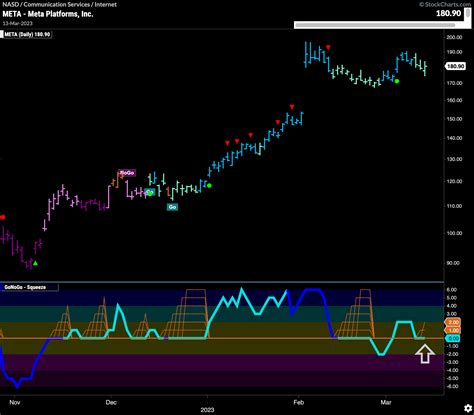Click the 2023 label on date axis
The width and height of the screenshot is (474, 415).
(207, 410)
